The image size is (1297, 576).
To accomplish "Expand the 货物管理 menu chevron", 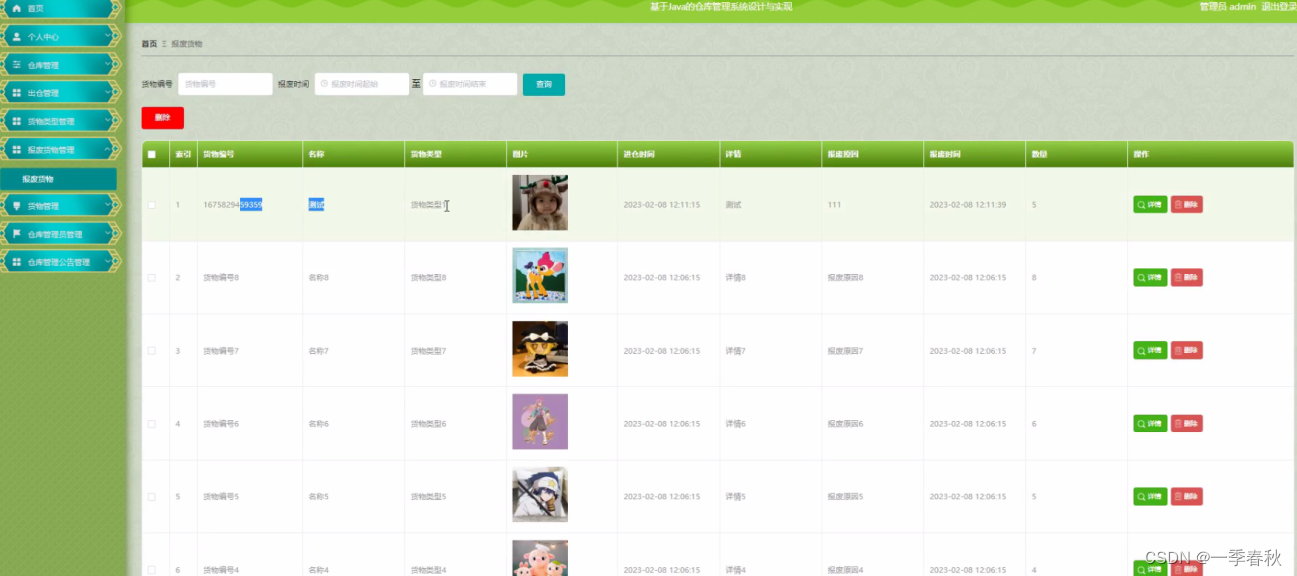I will click(110, 205).
